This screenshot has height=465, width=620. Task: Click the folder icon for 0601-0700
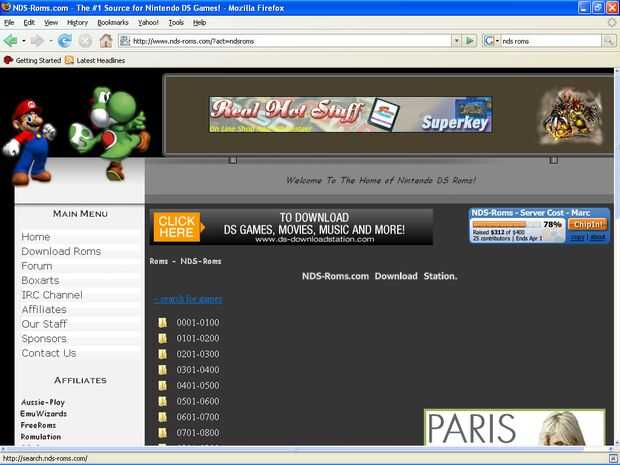click(x=163, y=417)
